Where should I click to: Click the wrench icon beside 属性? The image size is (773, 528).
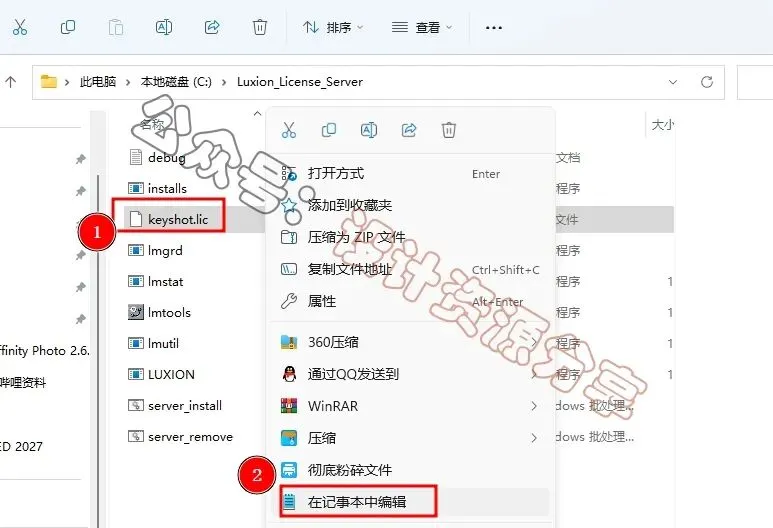point(289,301)
